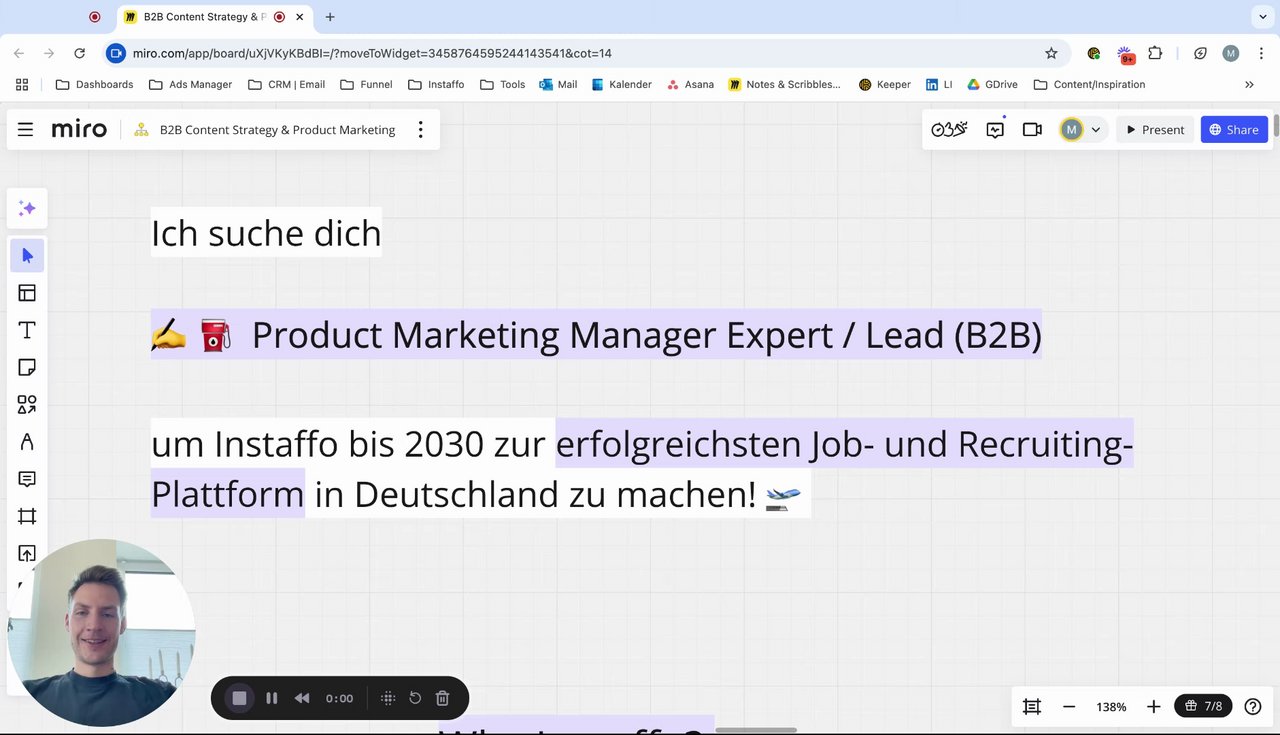Bookmark this page with the star
Image resolution: width=1280 pixels, height=735 pixels.
point(1051,53)
